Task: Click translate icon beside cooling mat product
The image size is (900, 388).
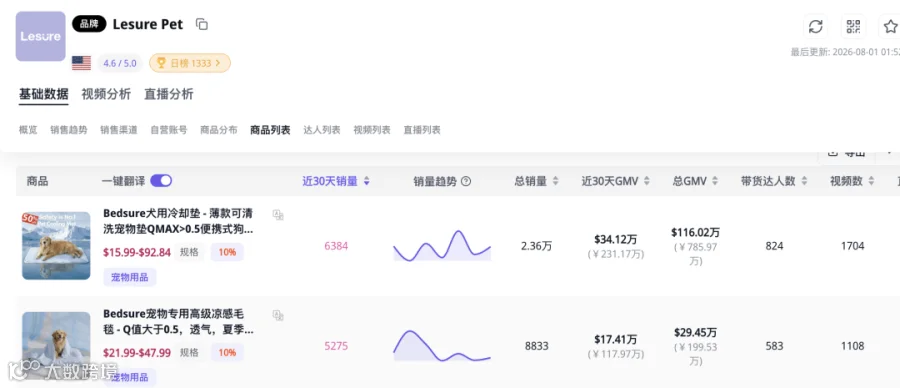Action: coord(278,215)
